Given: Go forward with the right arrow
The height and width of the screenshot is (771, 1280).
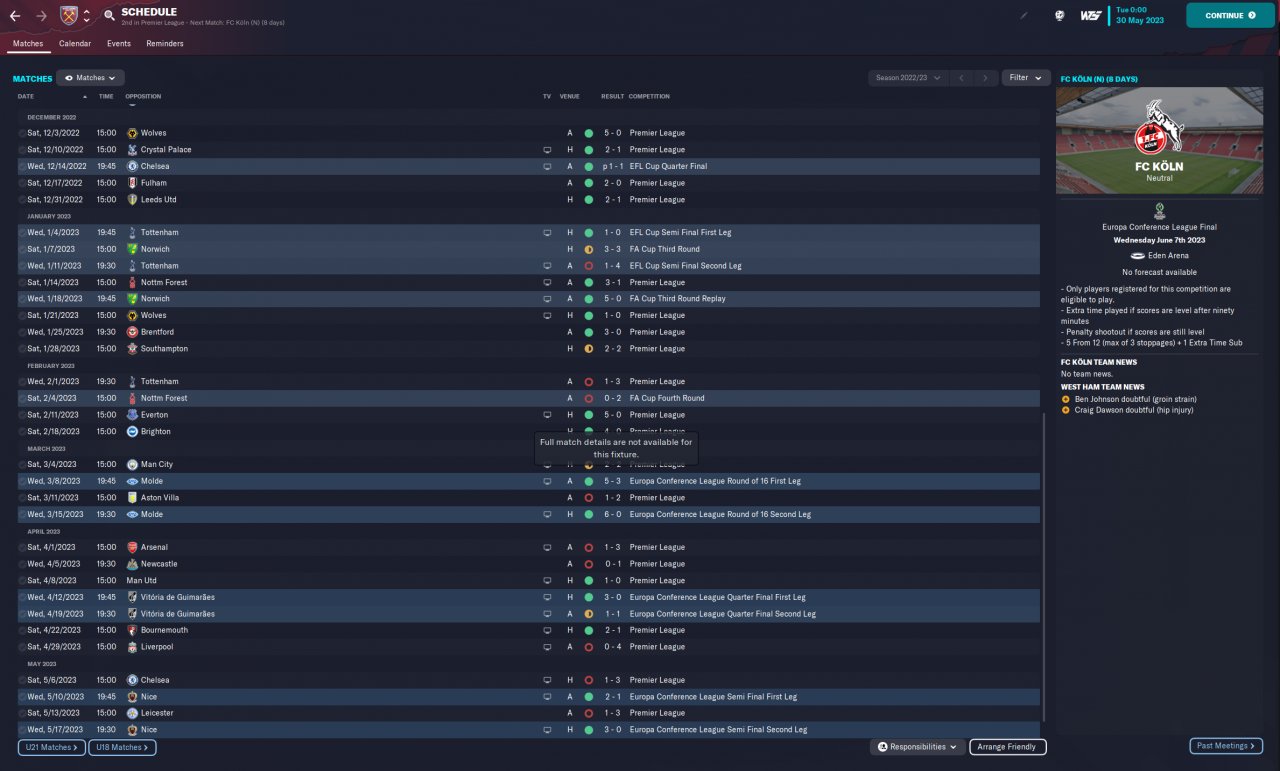Looking at the screenshot, I should coord(41,16).
